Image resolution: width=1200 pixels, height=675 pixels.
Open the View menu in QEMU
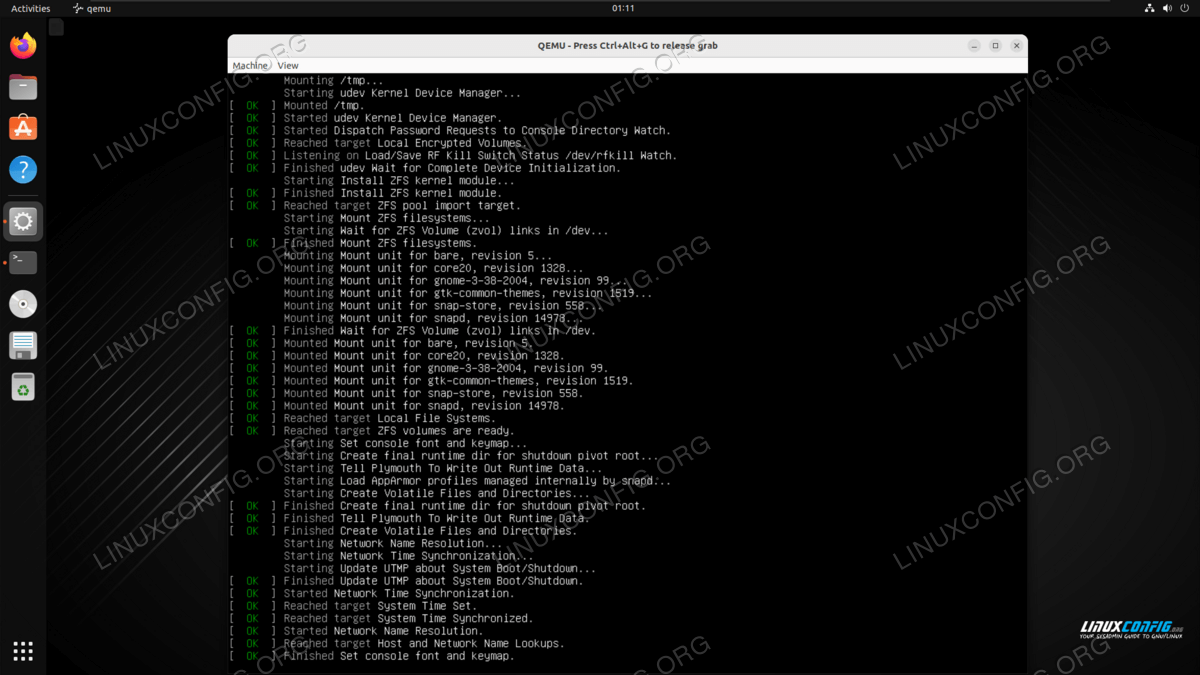(x=288, y=66)
